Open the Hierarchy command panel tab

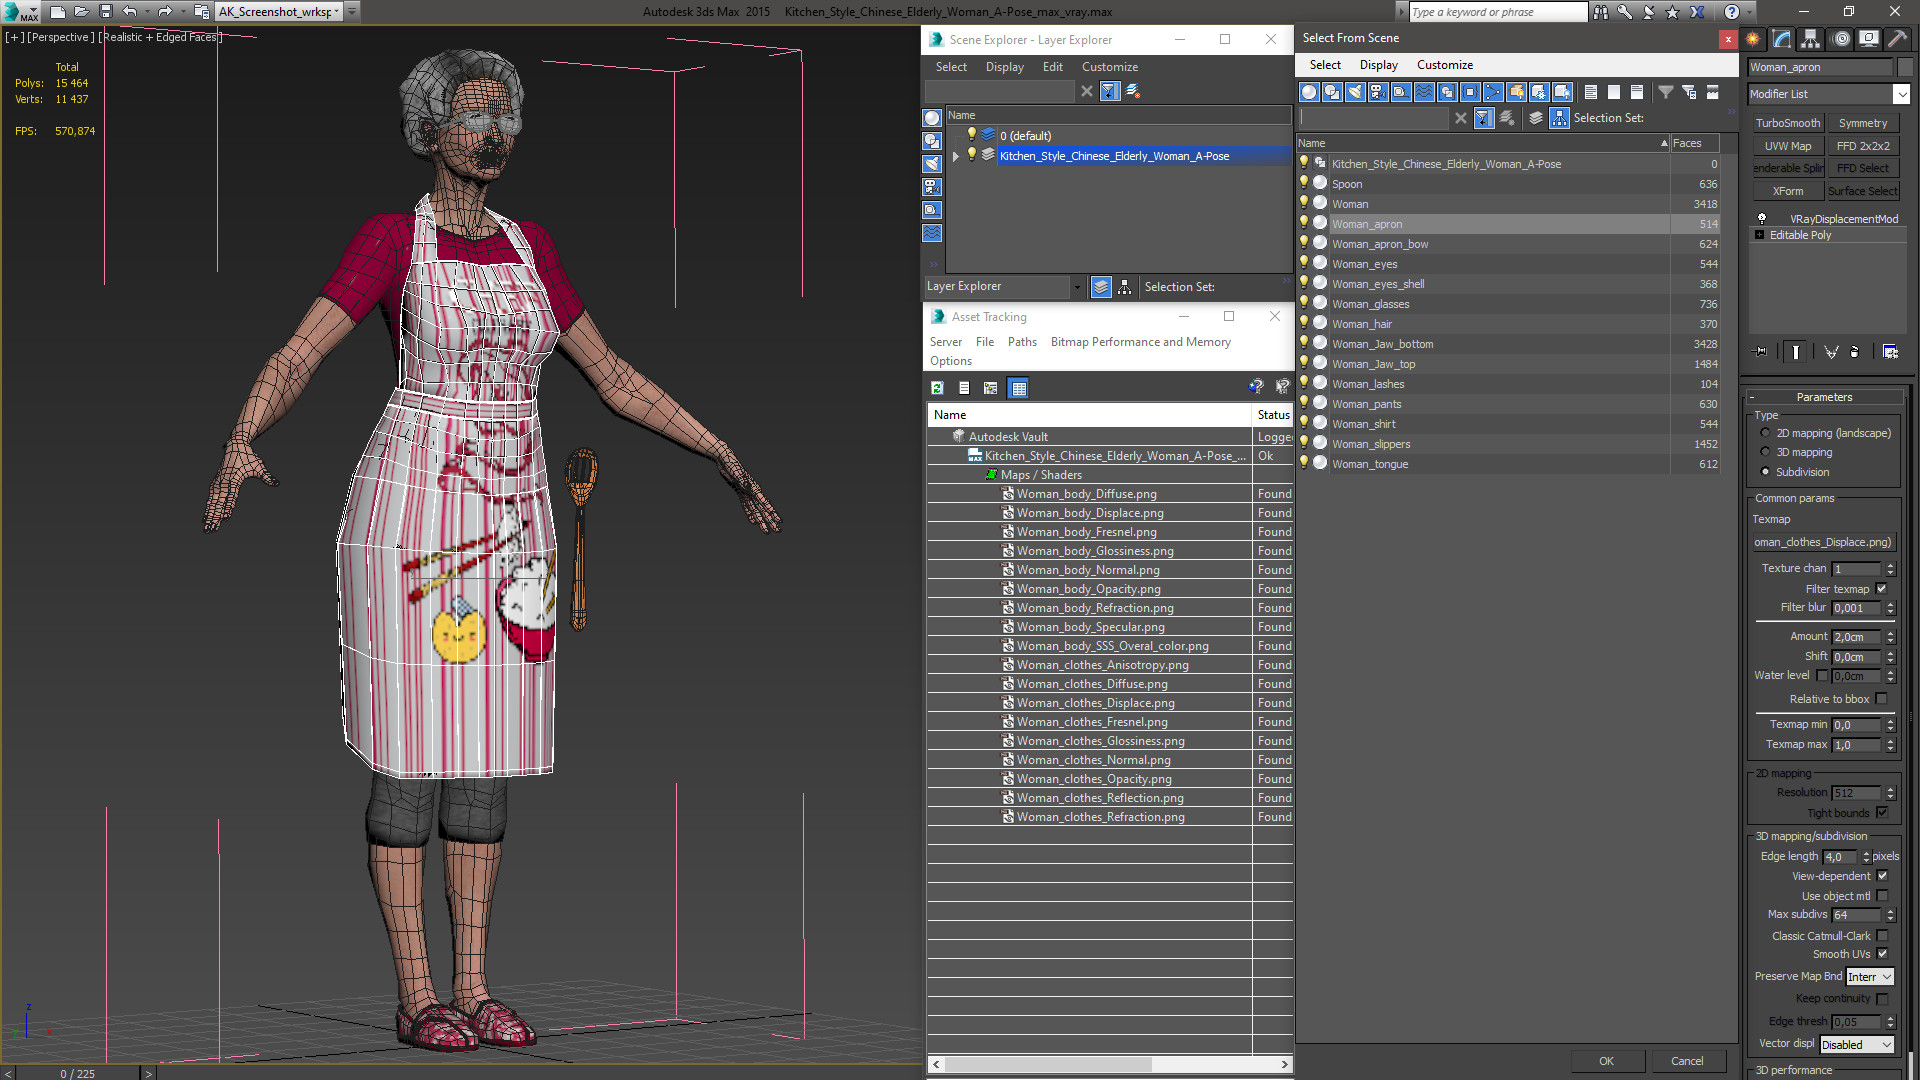point(1810,39)
